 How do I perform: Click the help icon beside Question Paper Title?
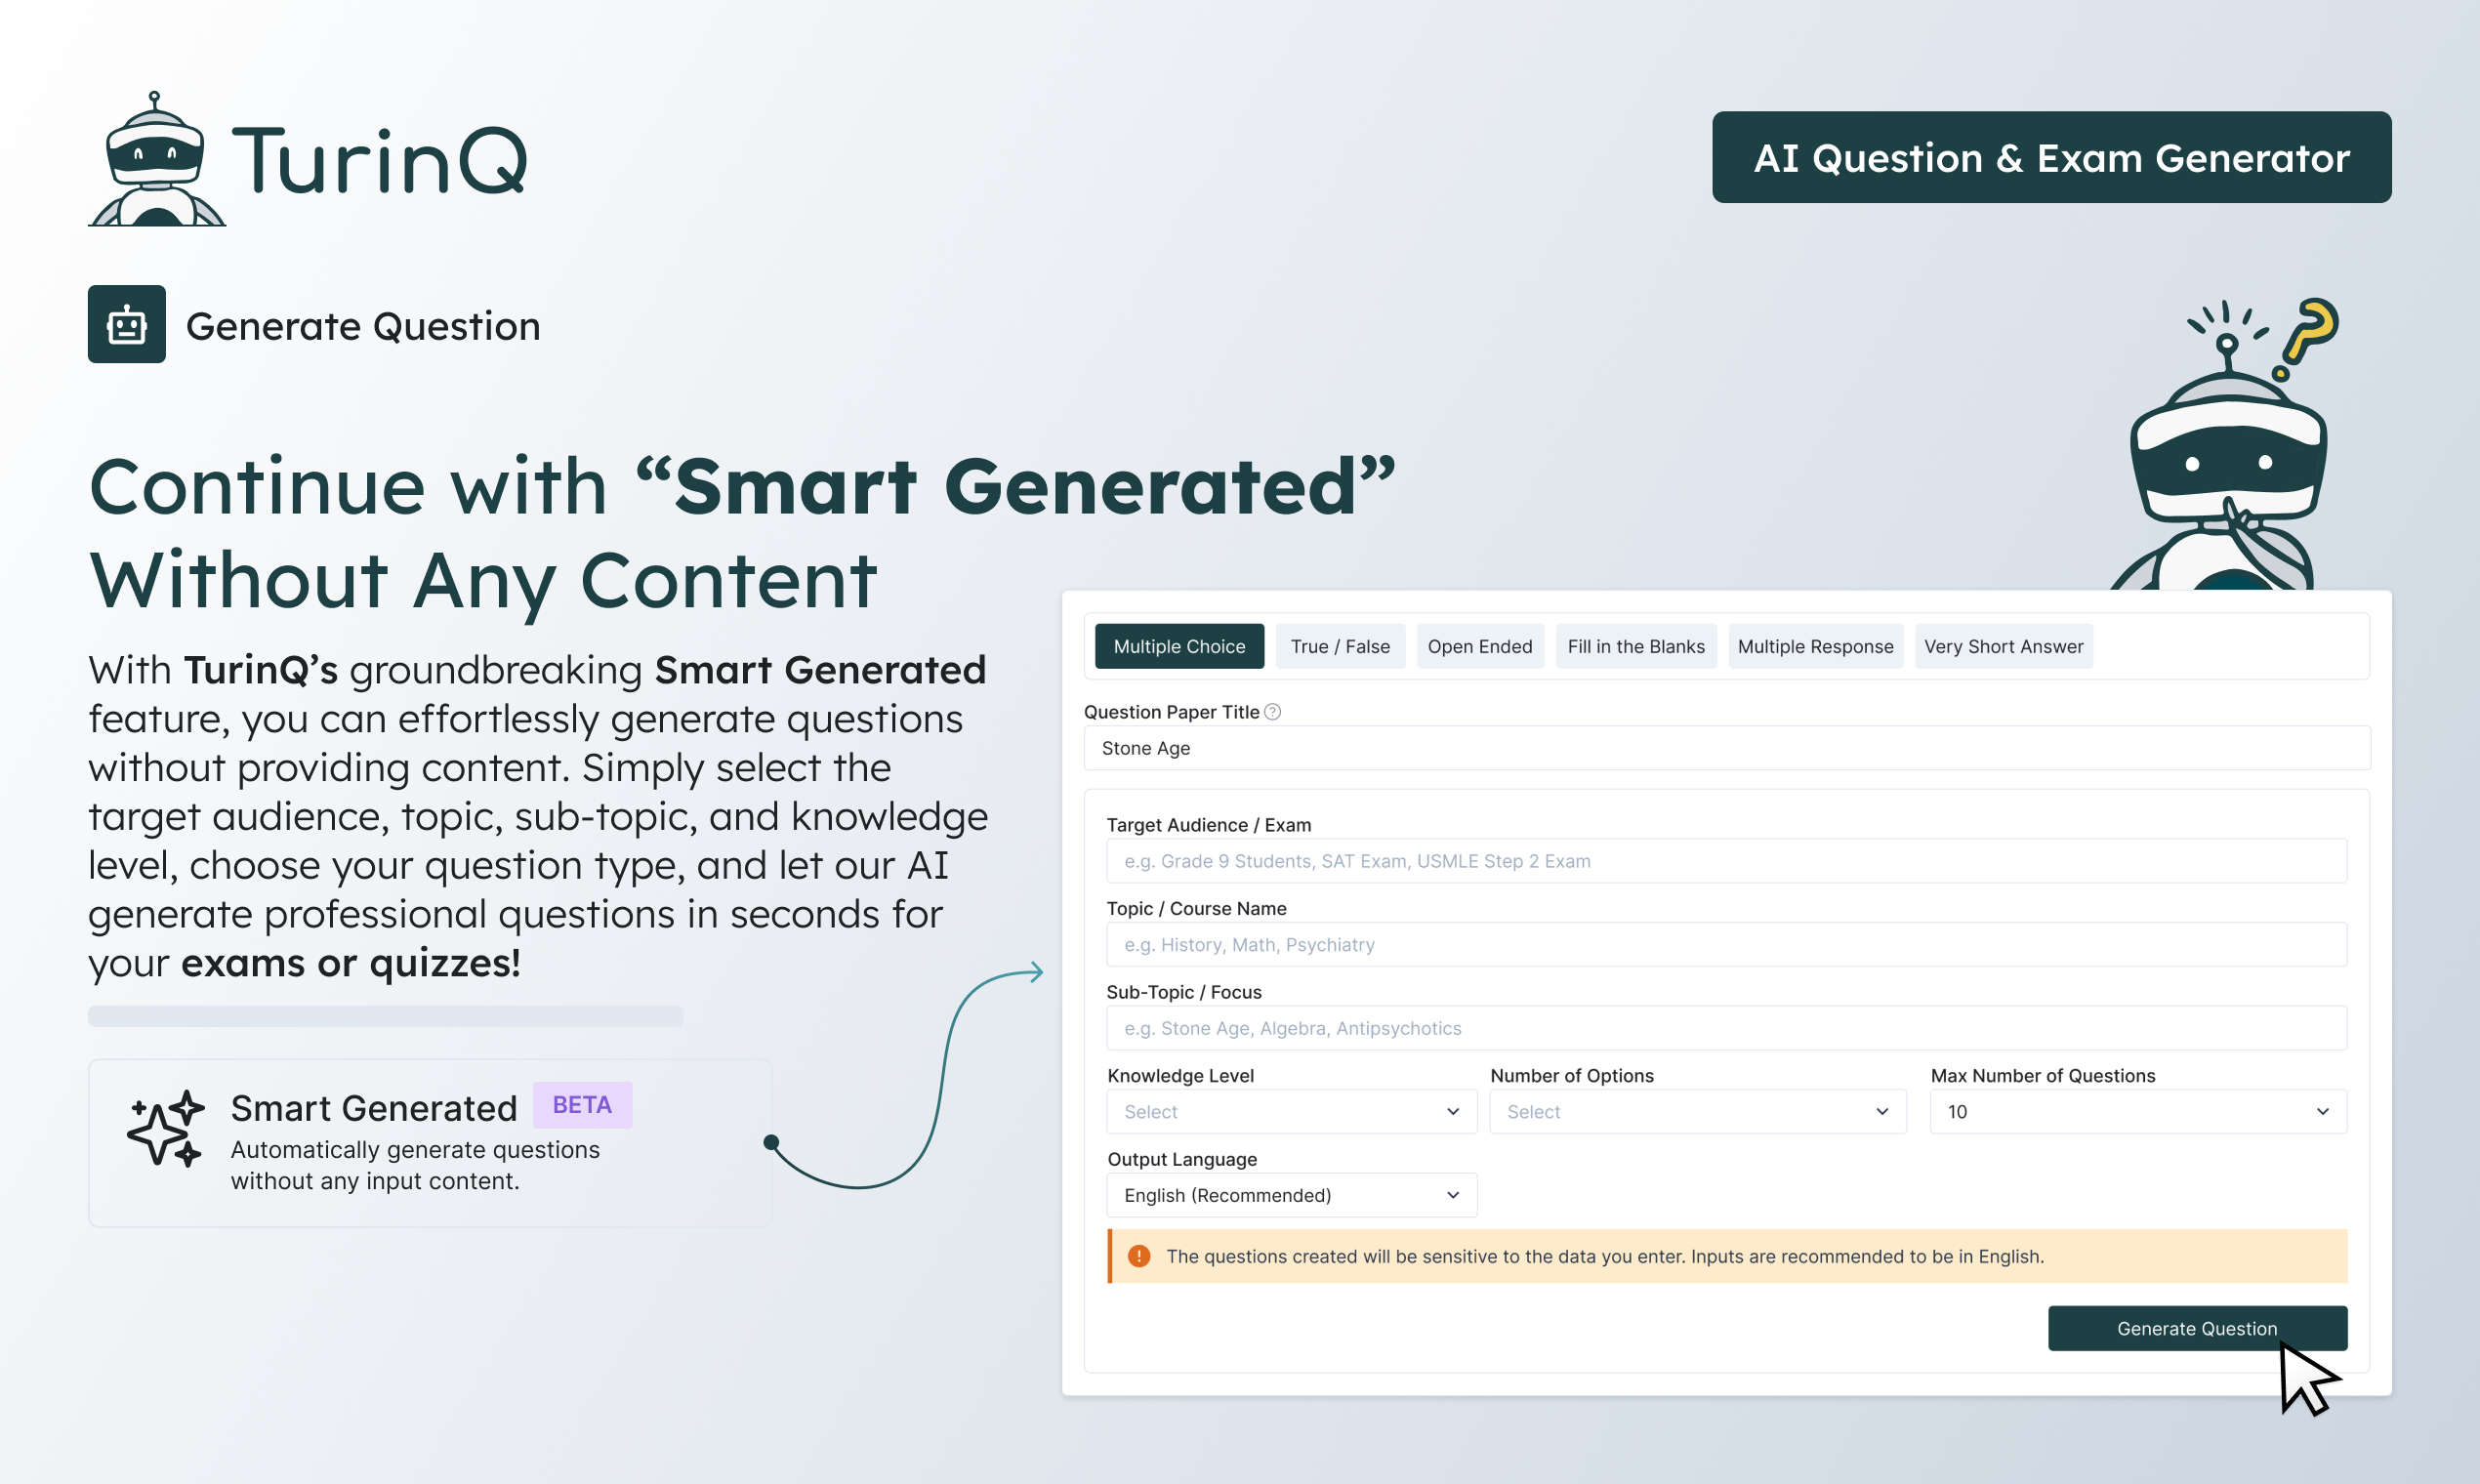point(1272,712)
